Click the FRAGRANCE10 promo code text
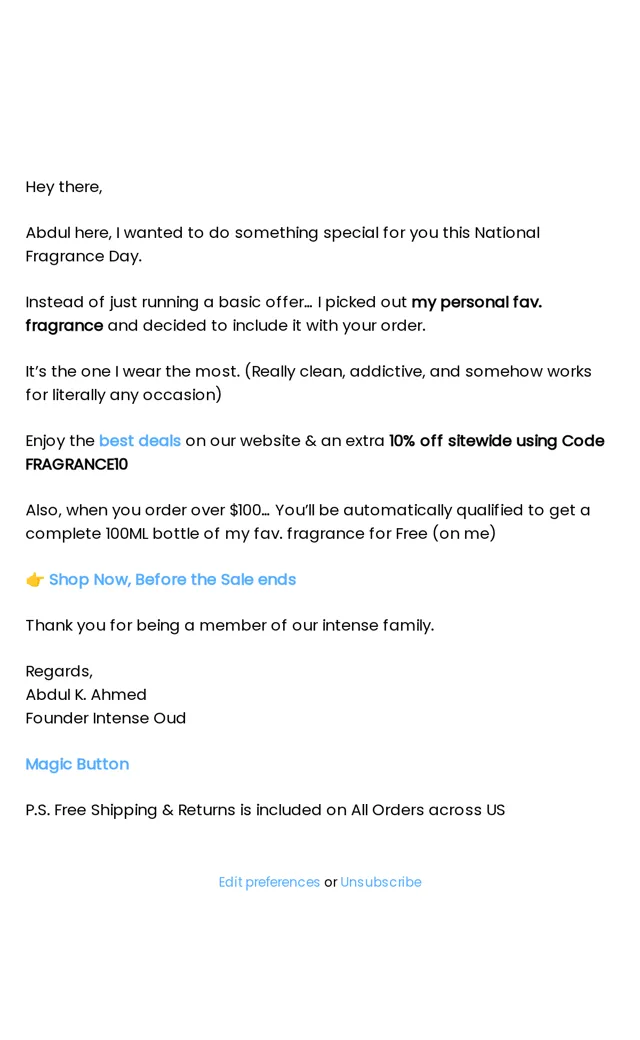Viewport: 640px width, 1040px height. [77, 464]
